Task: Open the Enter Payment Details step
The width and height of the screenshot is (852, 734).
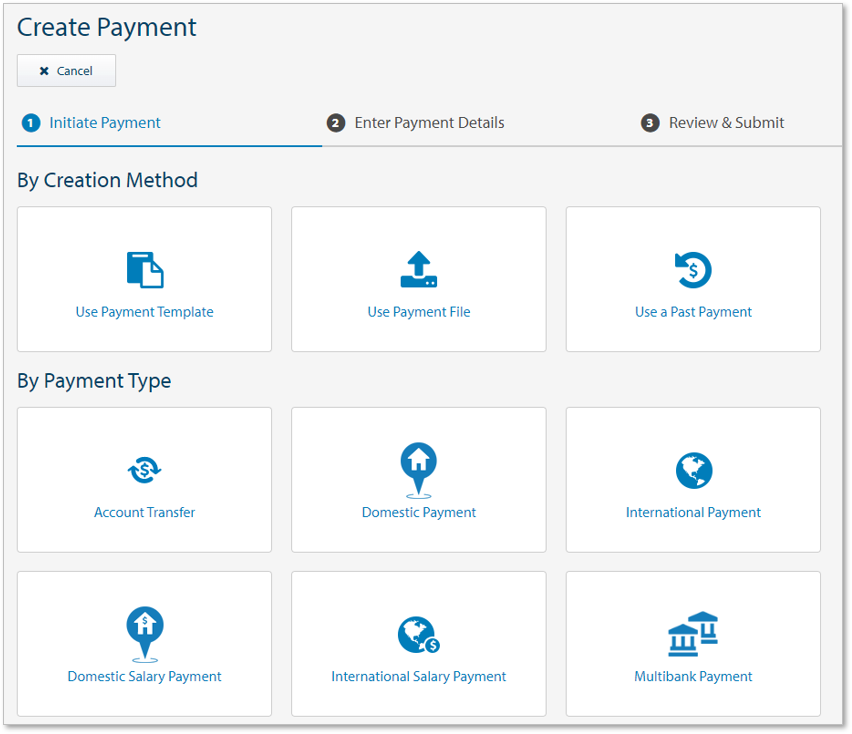Action: point(430,122)
